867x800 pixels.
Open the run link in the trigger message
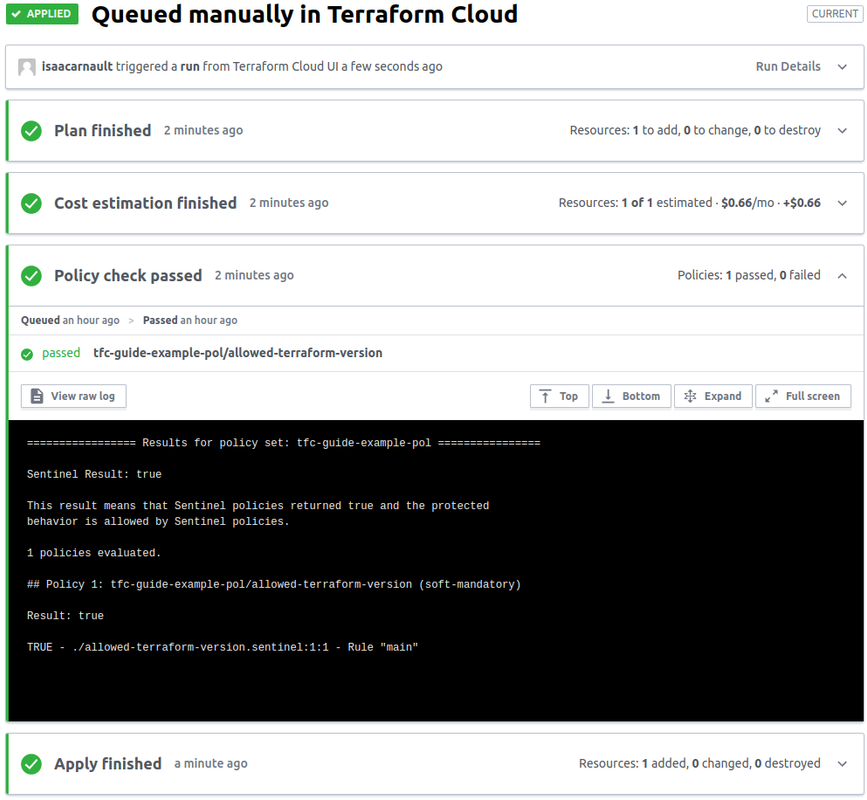coord(190,66)
